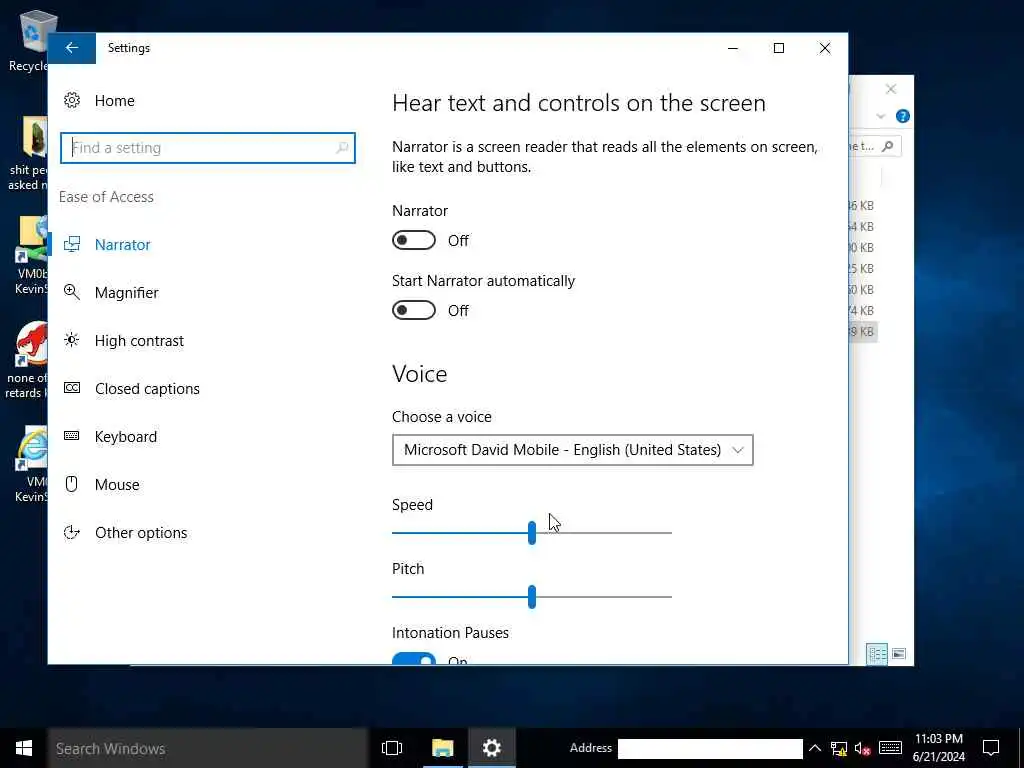This screenshot has width=1024, height=768.
Task: Click the search icon in background window
Action: 888,146
